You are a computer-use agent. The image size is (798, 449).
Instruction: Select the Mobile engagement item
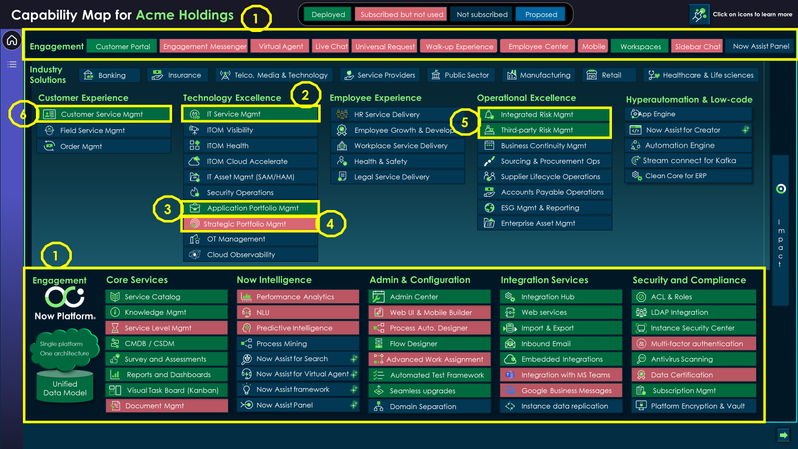pos(593,46)
